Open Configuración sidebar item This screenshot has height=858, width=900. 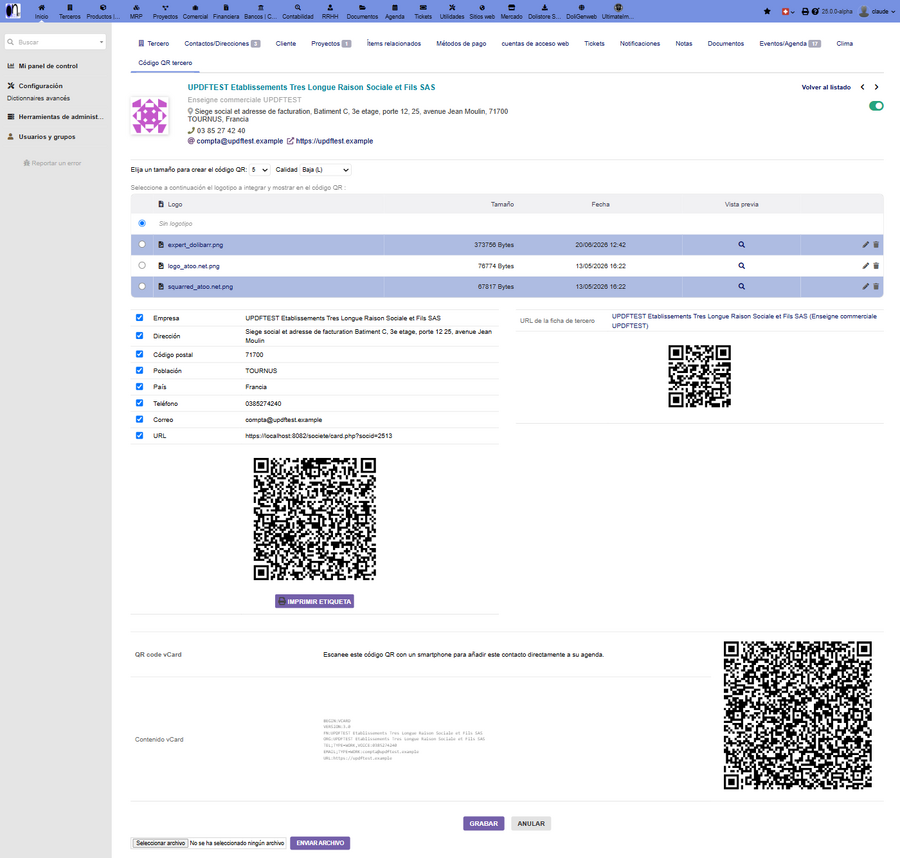tap(40, 86)
